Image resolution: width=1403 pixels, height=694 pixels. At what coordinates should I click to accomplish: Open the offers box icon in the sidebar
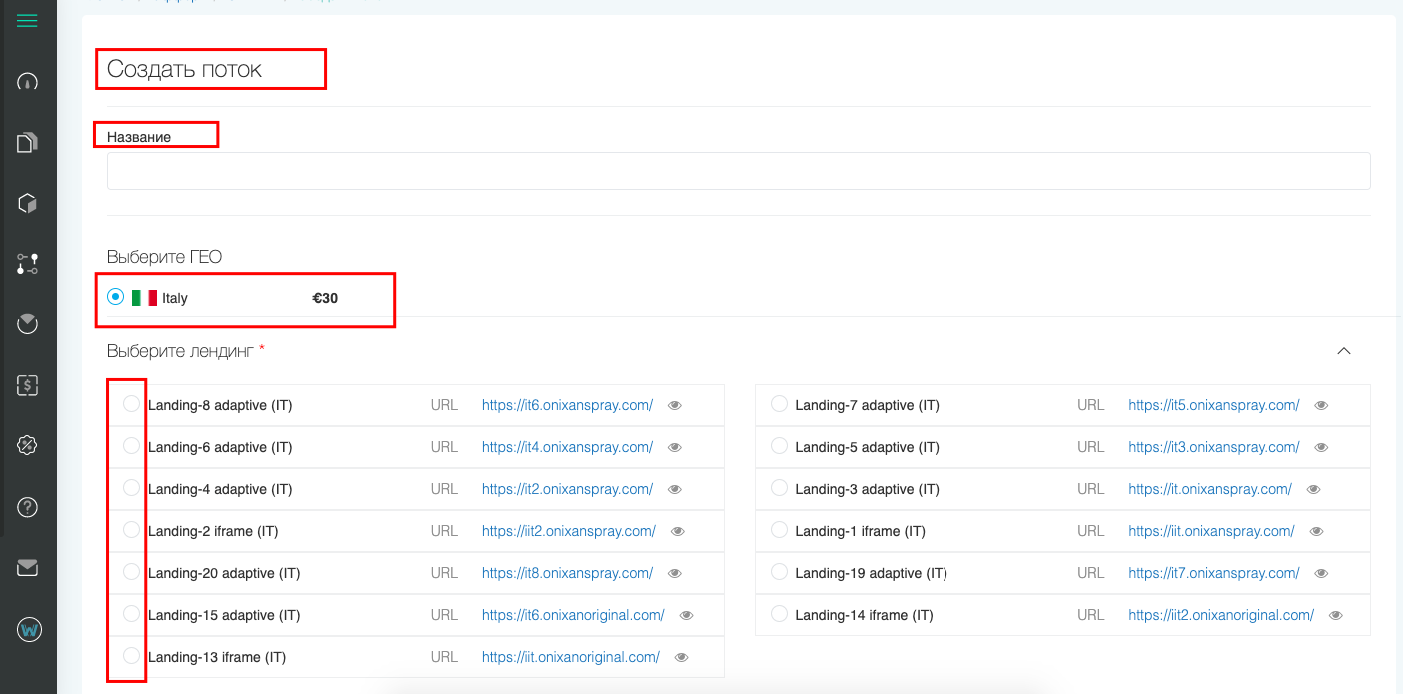pyautogui.click(x=28, y=204)
